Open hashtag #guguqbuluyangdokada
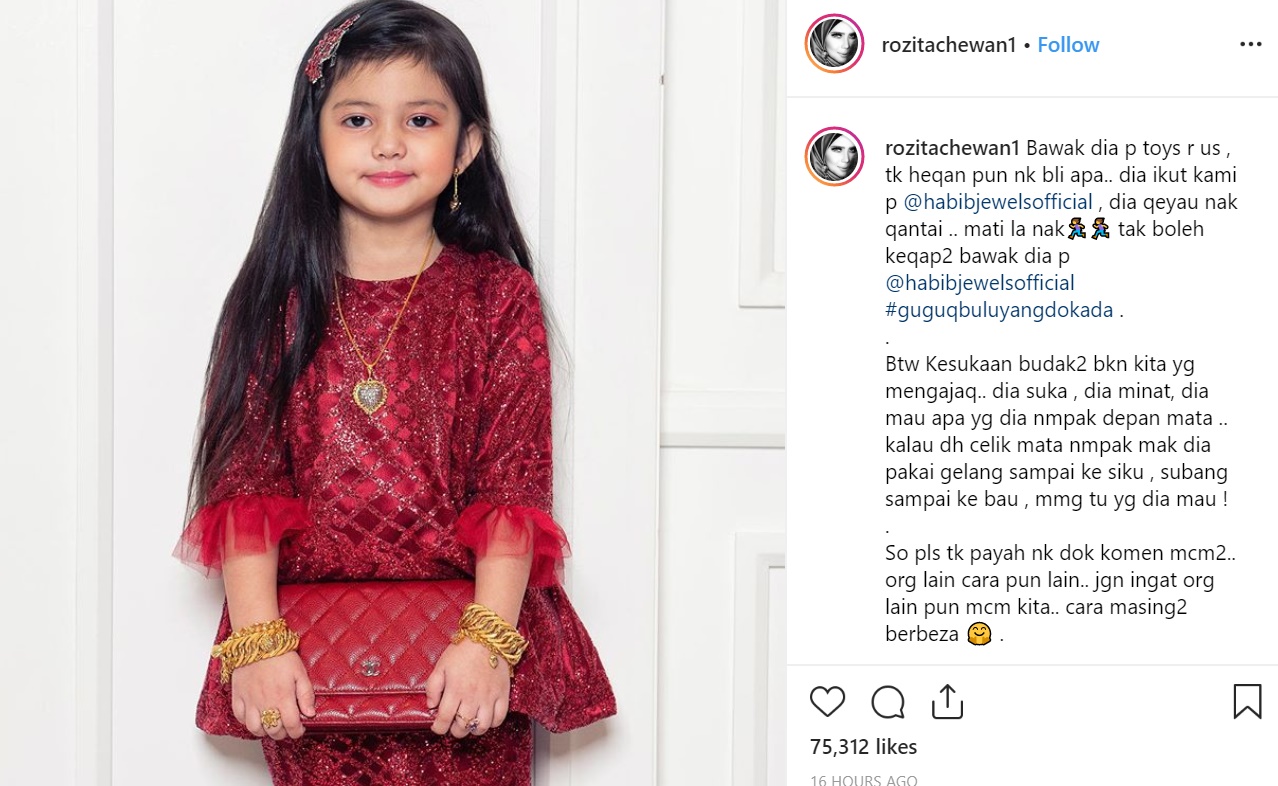 tap(999, 310)
